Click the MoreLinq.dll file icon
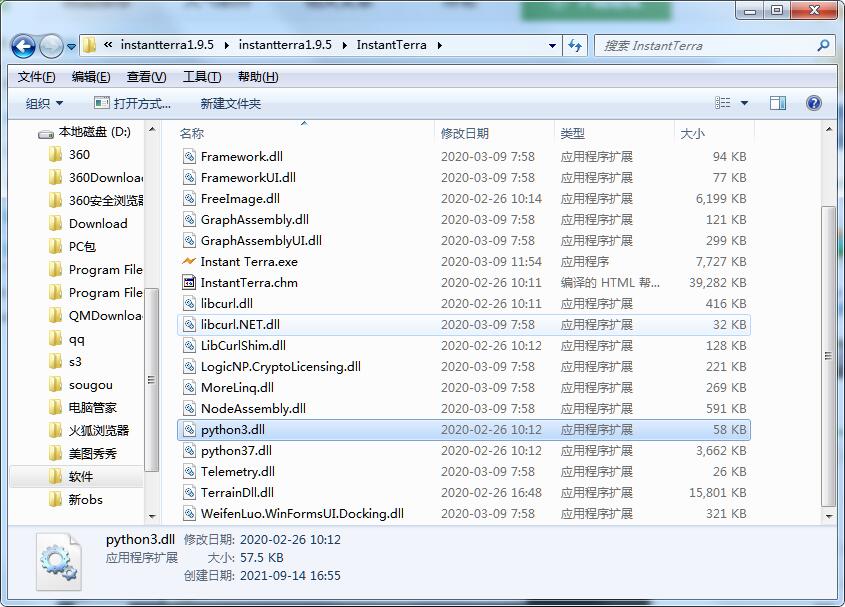 (189, 388)
